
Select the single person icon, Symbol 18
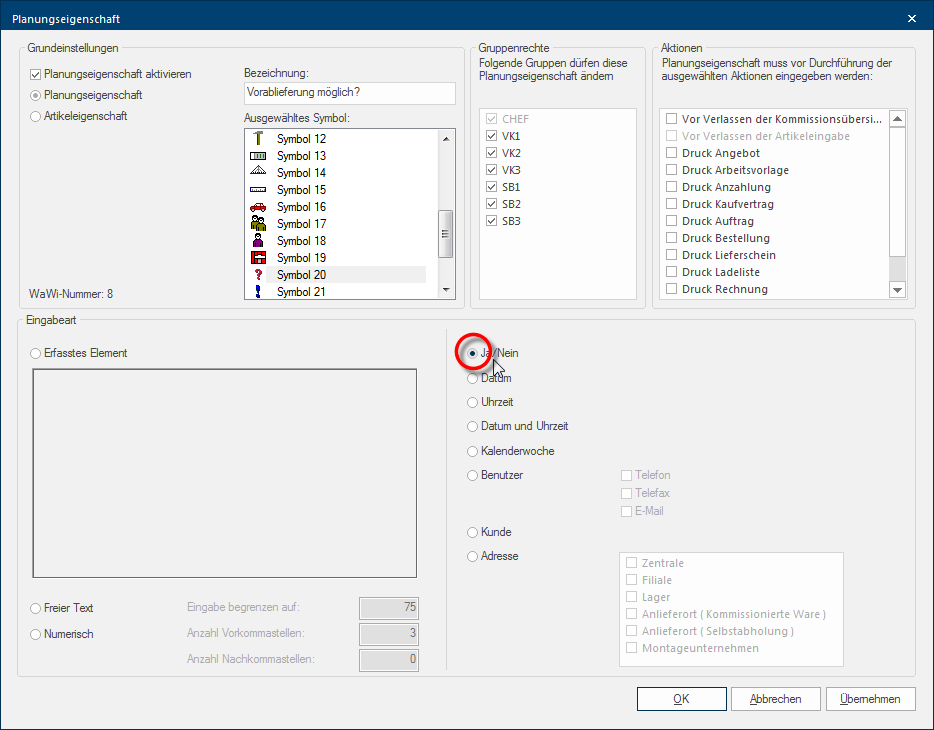tap(258, 241)
